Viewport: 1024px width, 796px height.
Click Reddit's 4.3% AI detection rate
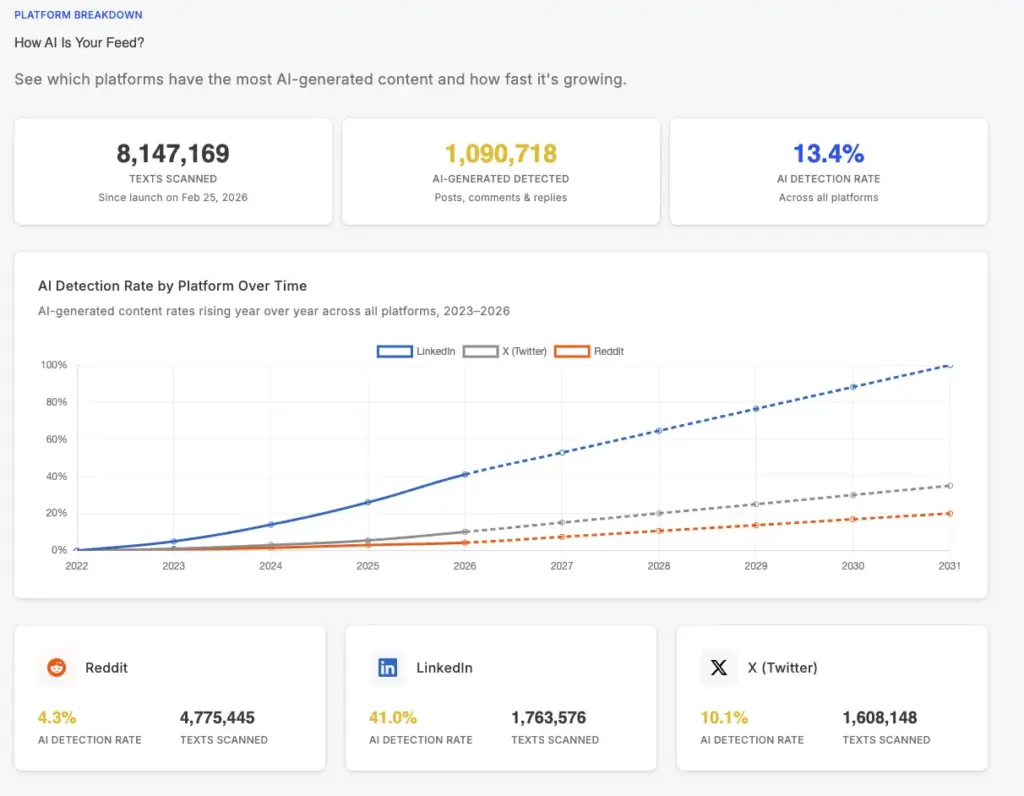tap(57, 717)
